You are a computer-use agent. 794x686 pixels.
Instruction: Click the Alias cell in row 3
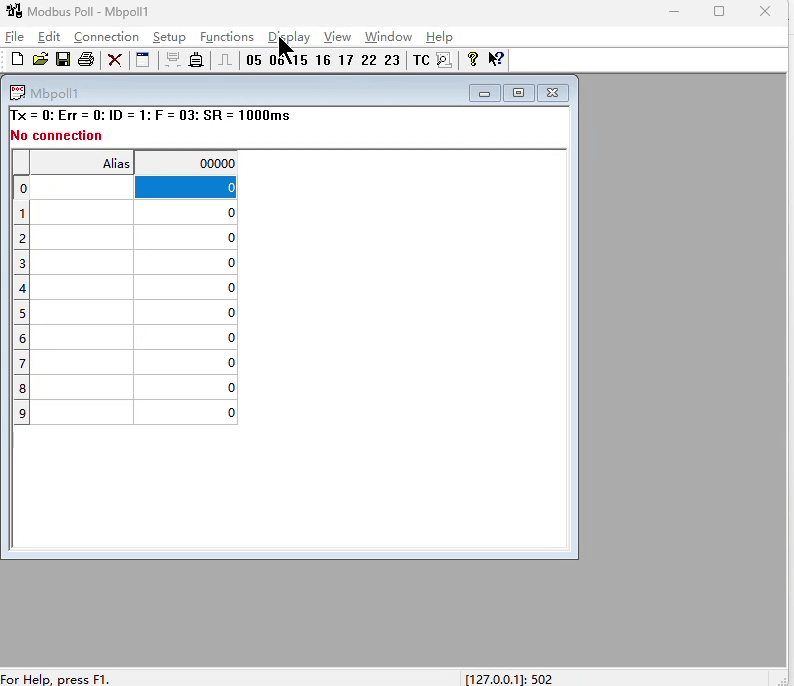pyautogui.click(x=82, y=263)
